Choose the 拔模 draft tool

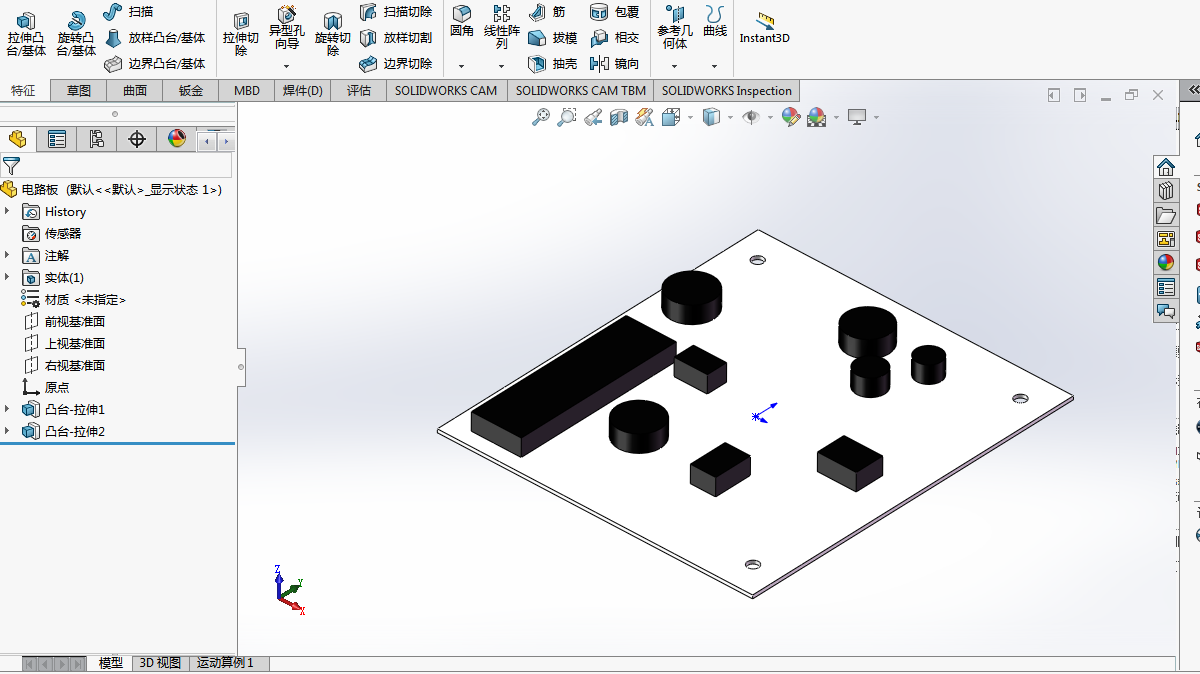[552, 38]
